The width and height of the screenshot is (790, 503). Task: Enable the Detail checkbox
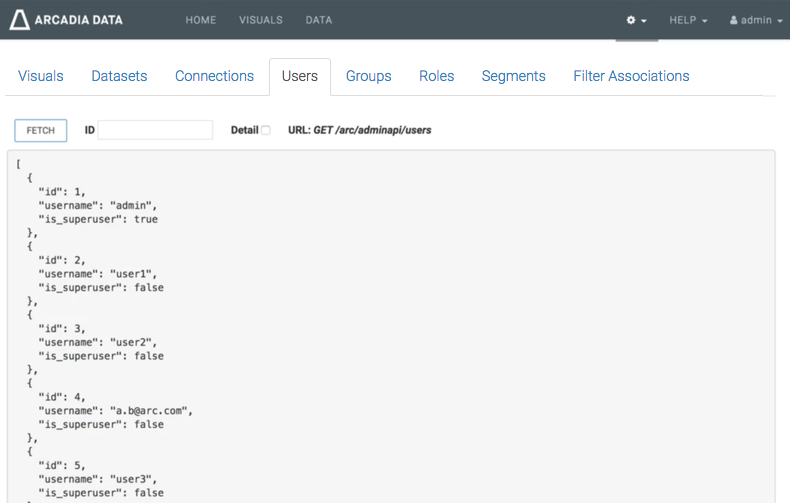point(265,130)
